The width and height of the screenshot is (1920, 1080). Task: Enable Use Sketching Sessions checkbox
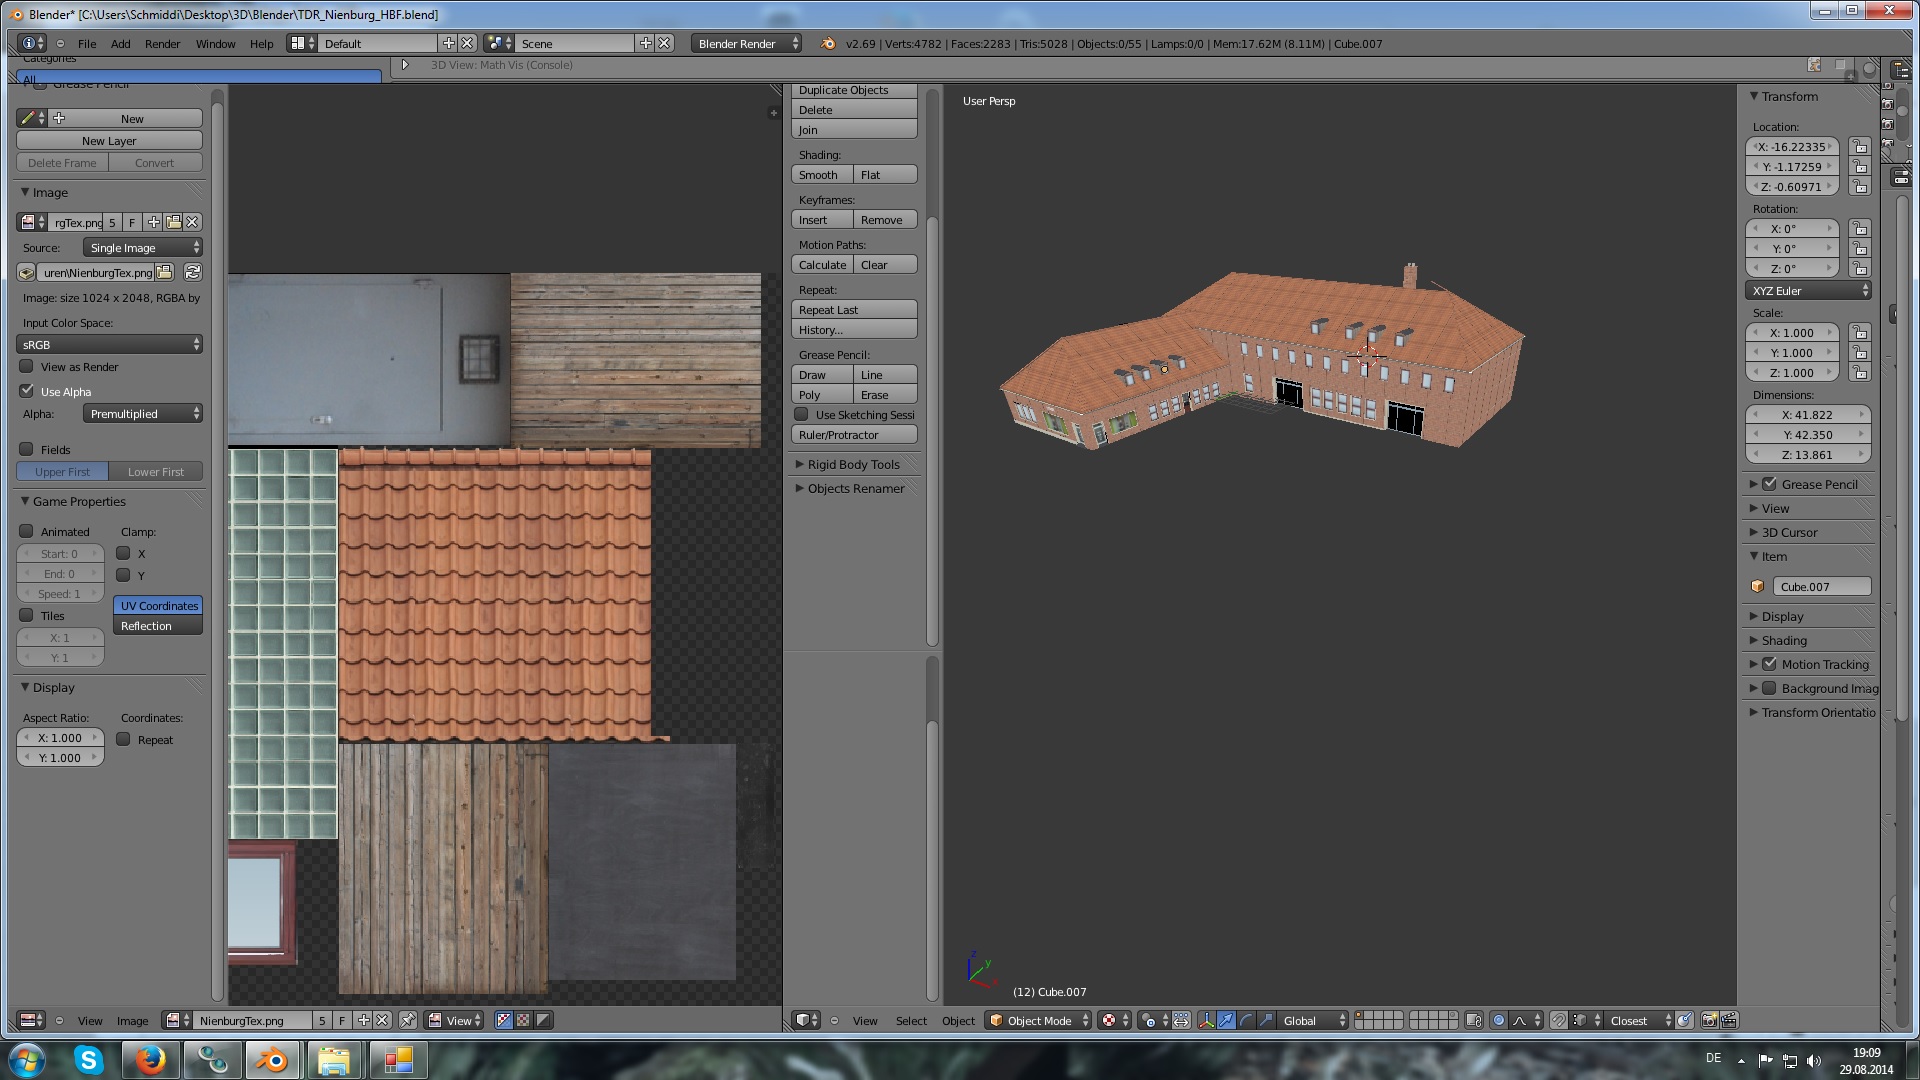click(x=801, y=414)
